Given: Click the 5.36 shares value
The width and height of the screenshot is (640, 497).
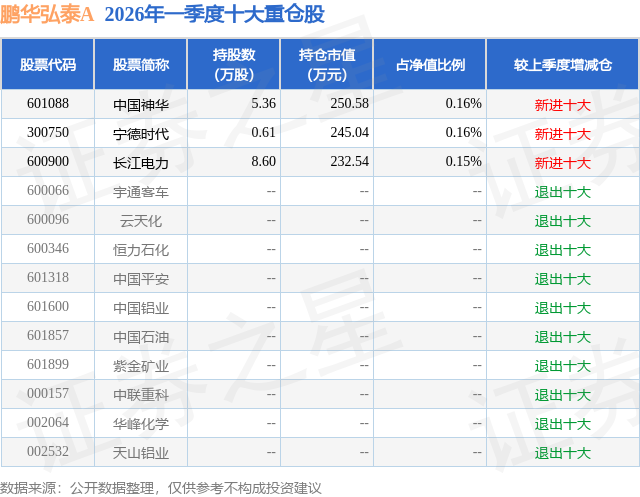Looking at the screenshot, I should (263, 104).
